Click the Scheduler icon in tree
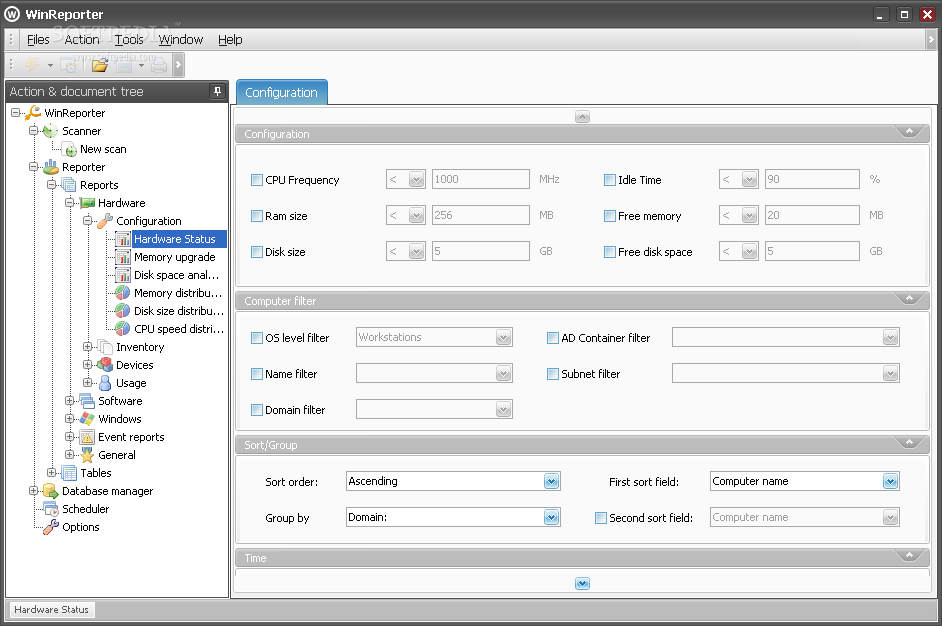 click(x=50, y=509)
